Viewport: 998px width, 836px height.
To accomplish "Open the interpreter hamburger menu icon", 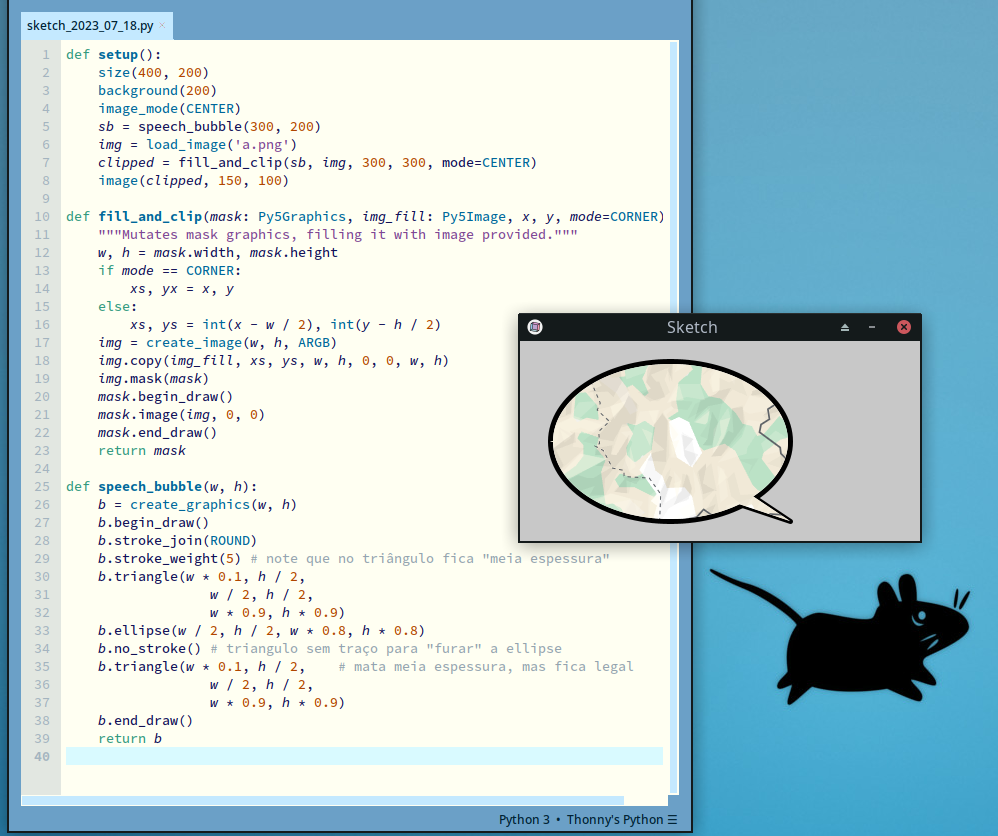I will [673, 820].
